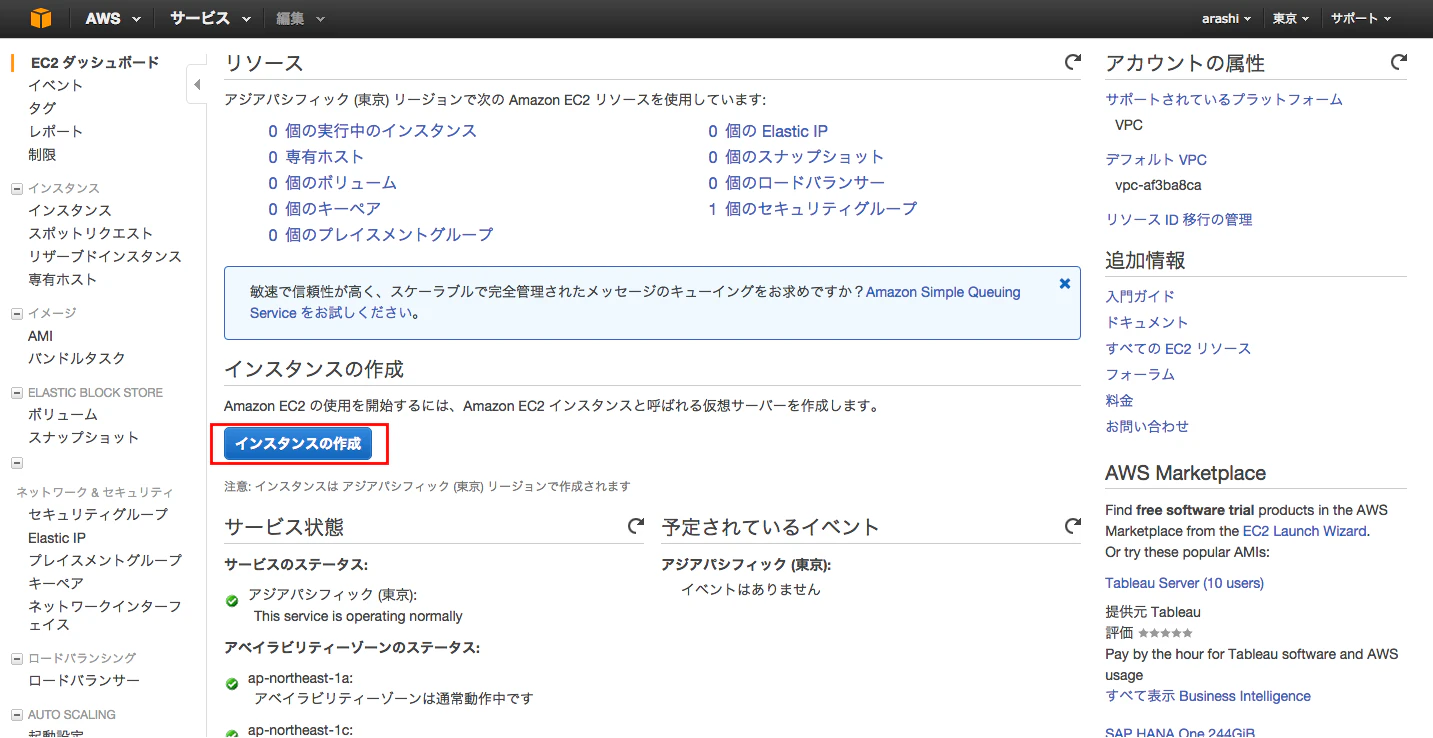1433x738 pixels.
Task: Open リソース ID 移行の管理 link
Action: coord(1179,219)
